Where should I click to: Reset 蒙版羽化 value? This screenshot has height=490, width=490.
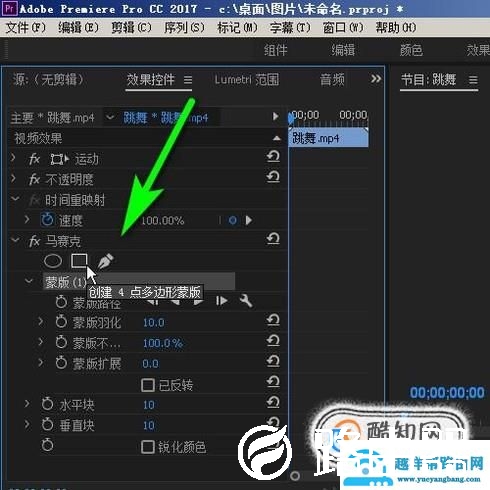[273, 320]
